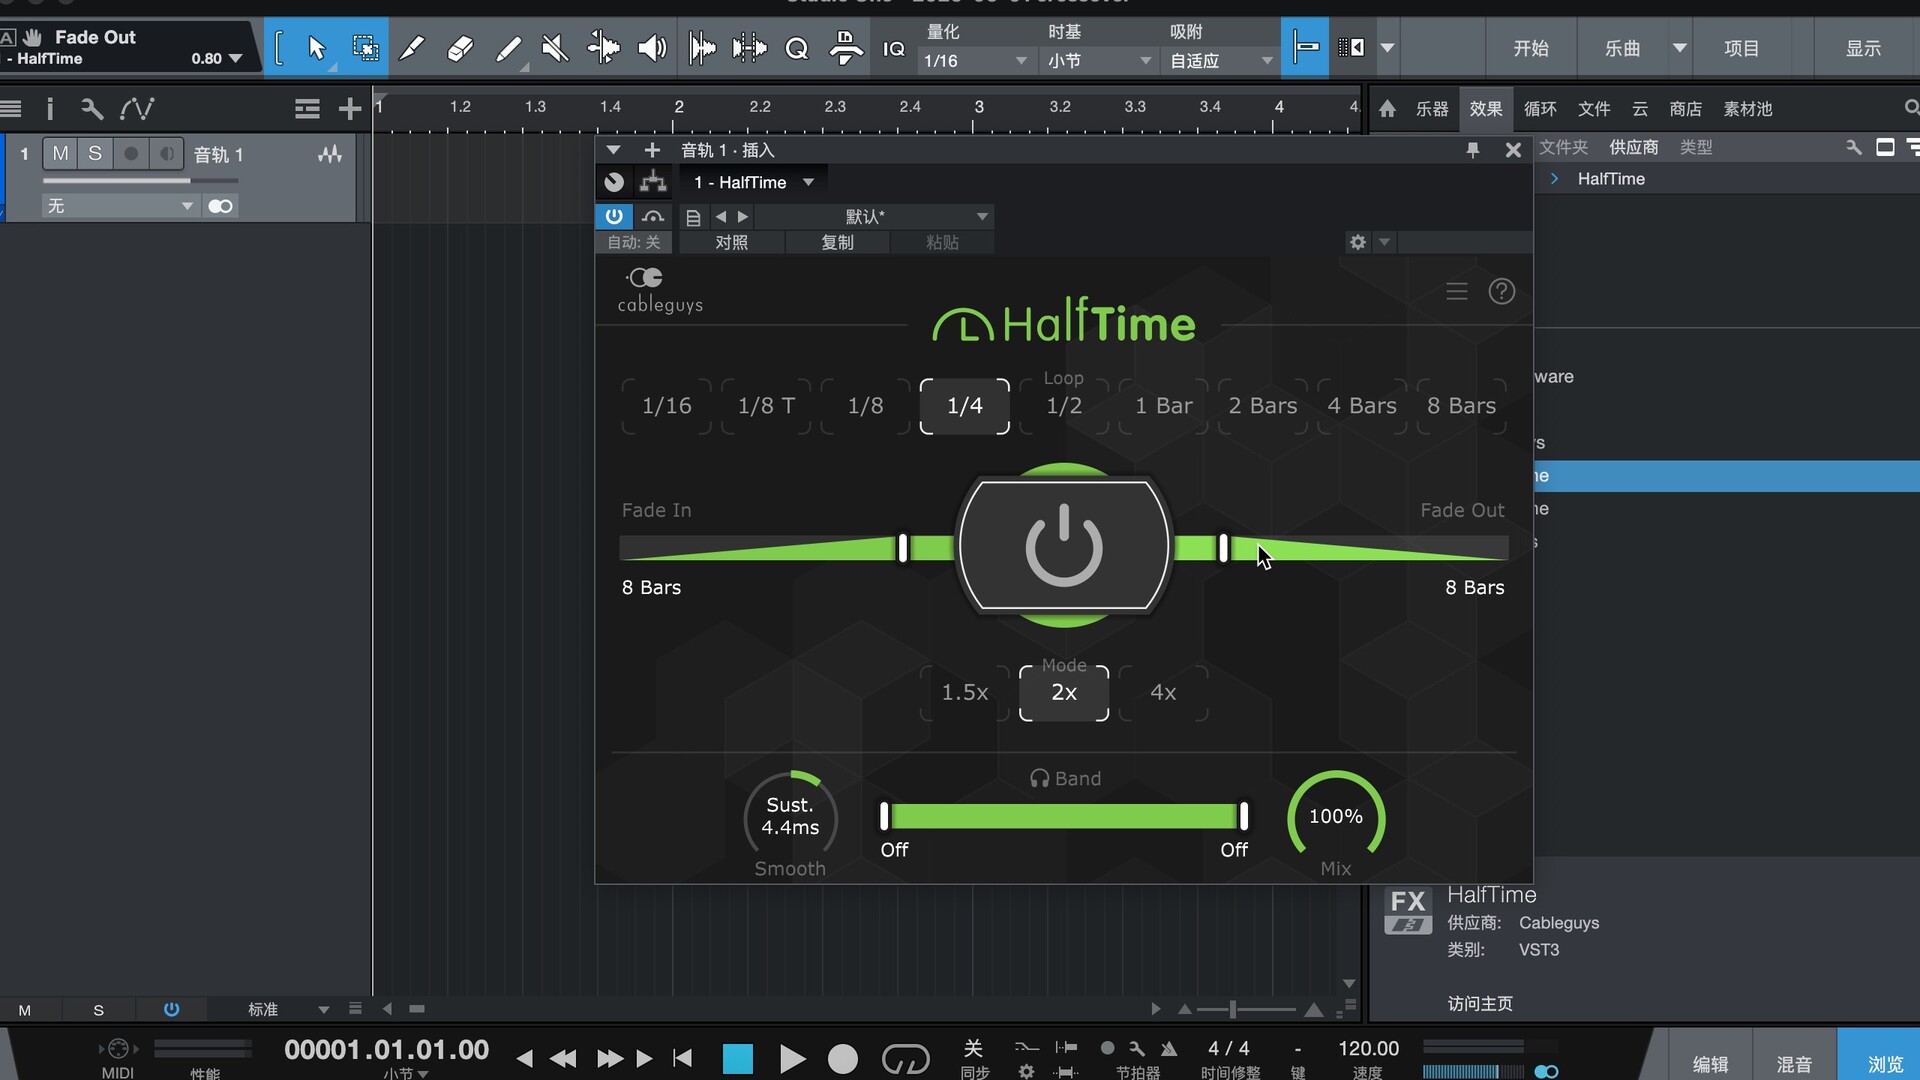This screenshot has width=1920, height=1080.
Task: Toggle the Band headphone listen
Action: 1039,778
